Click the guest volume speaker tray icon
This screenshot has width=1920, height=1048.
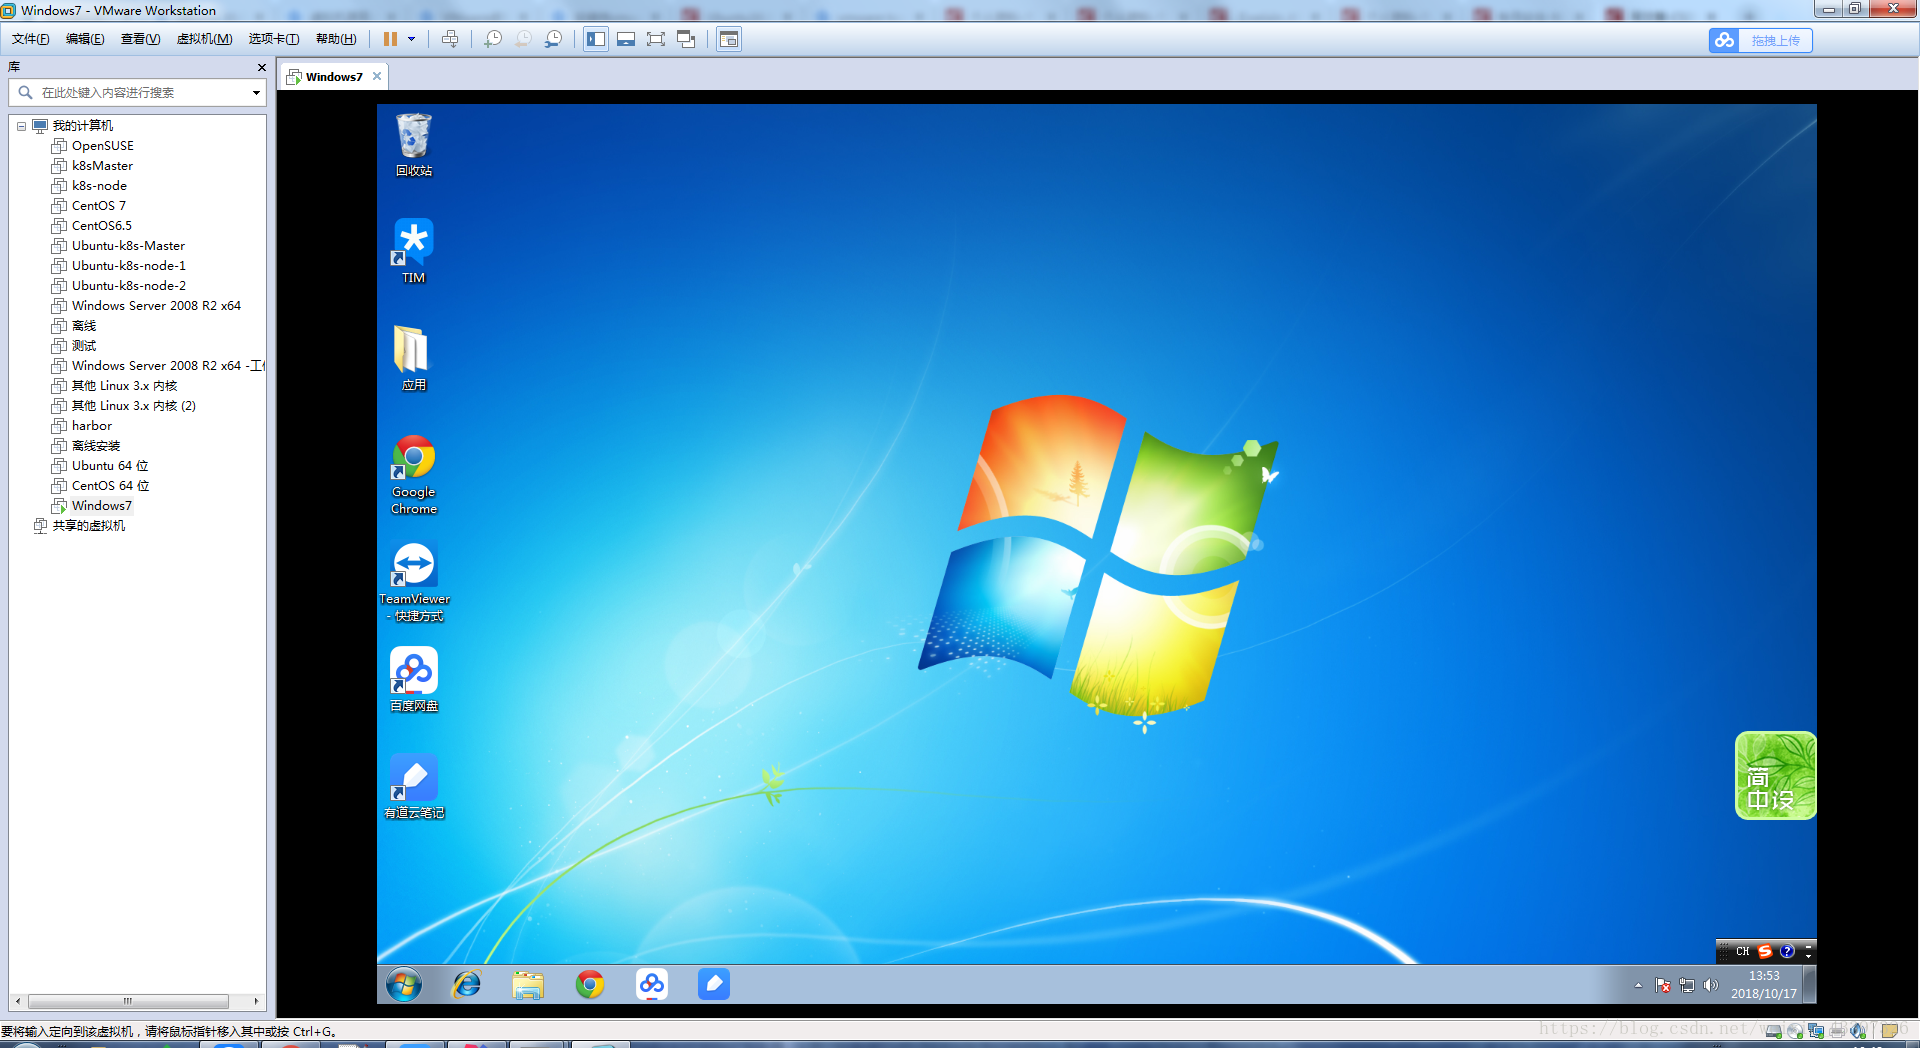tap(1711, 986)
